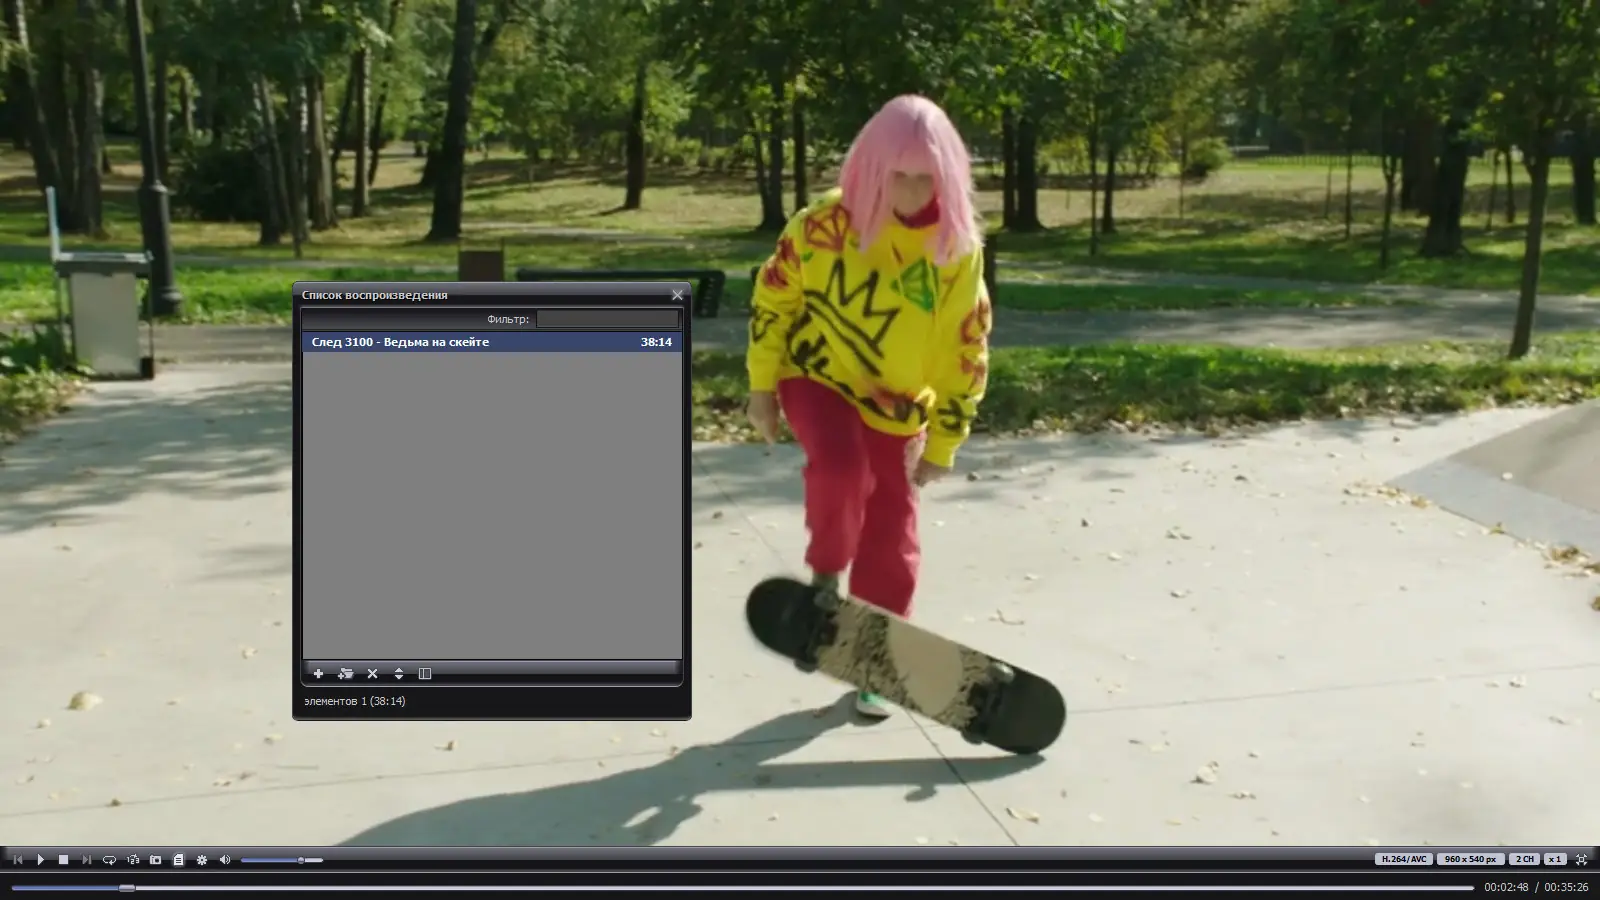Close the Список воспроизведения window
The image size is (1600, 900).
tap(677, 295)
